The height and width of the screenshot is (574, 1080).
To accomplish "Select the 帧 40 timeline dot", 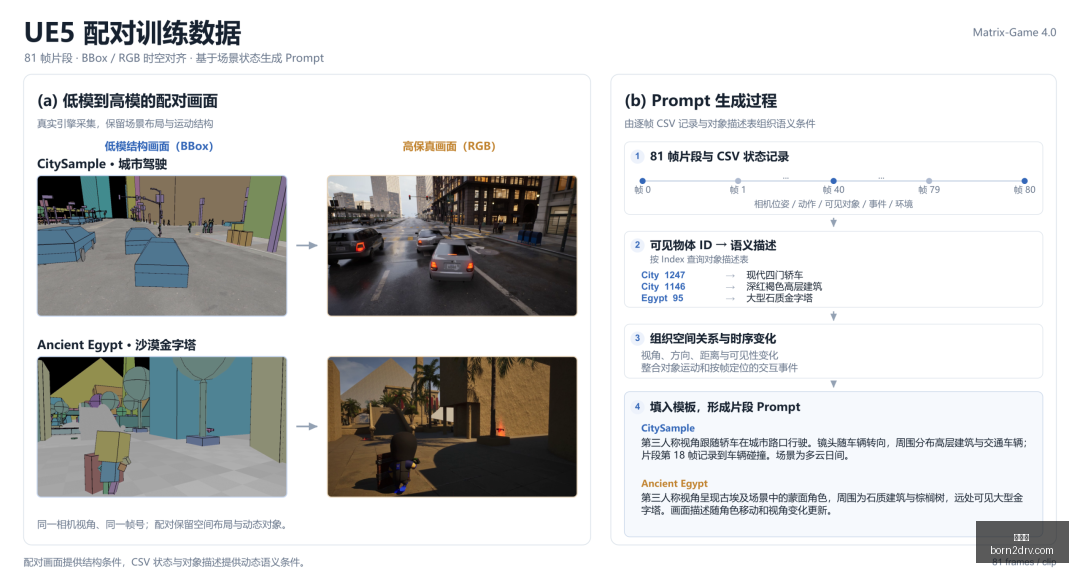I will click(x=833, y=181).
